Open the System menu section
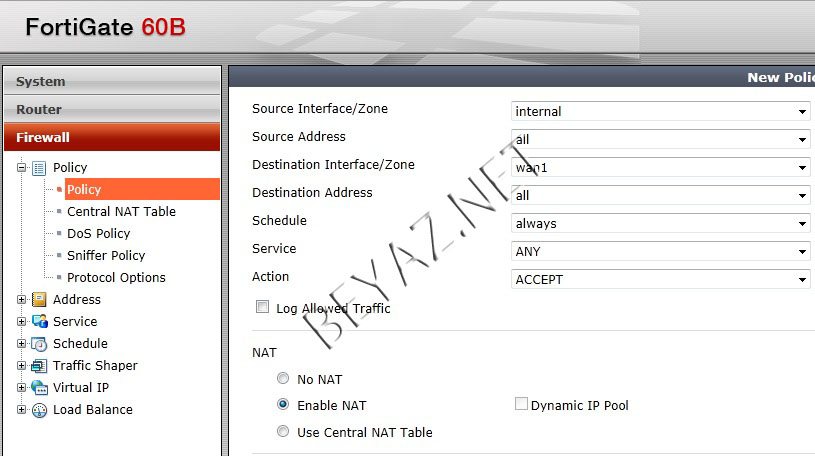Viewport: 815px width, 457px height. (112, 82)
